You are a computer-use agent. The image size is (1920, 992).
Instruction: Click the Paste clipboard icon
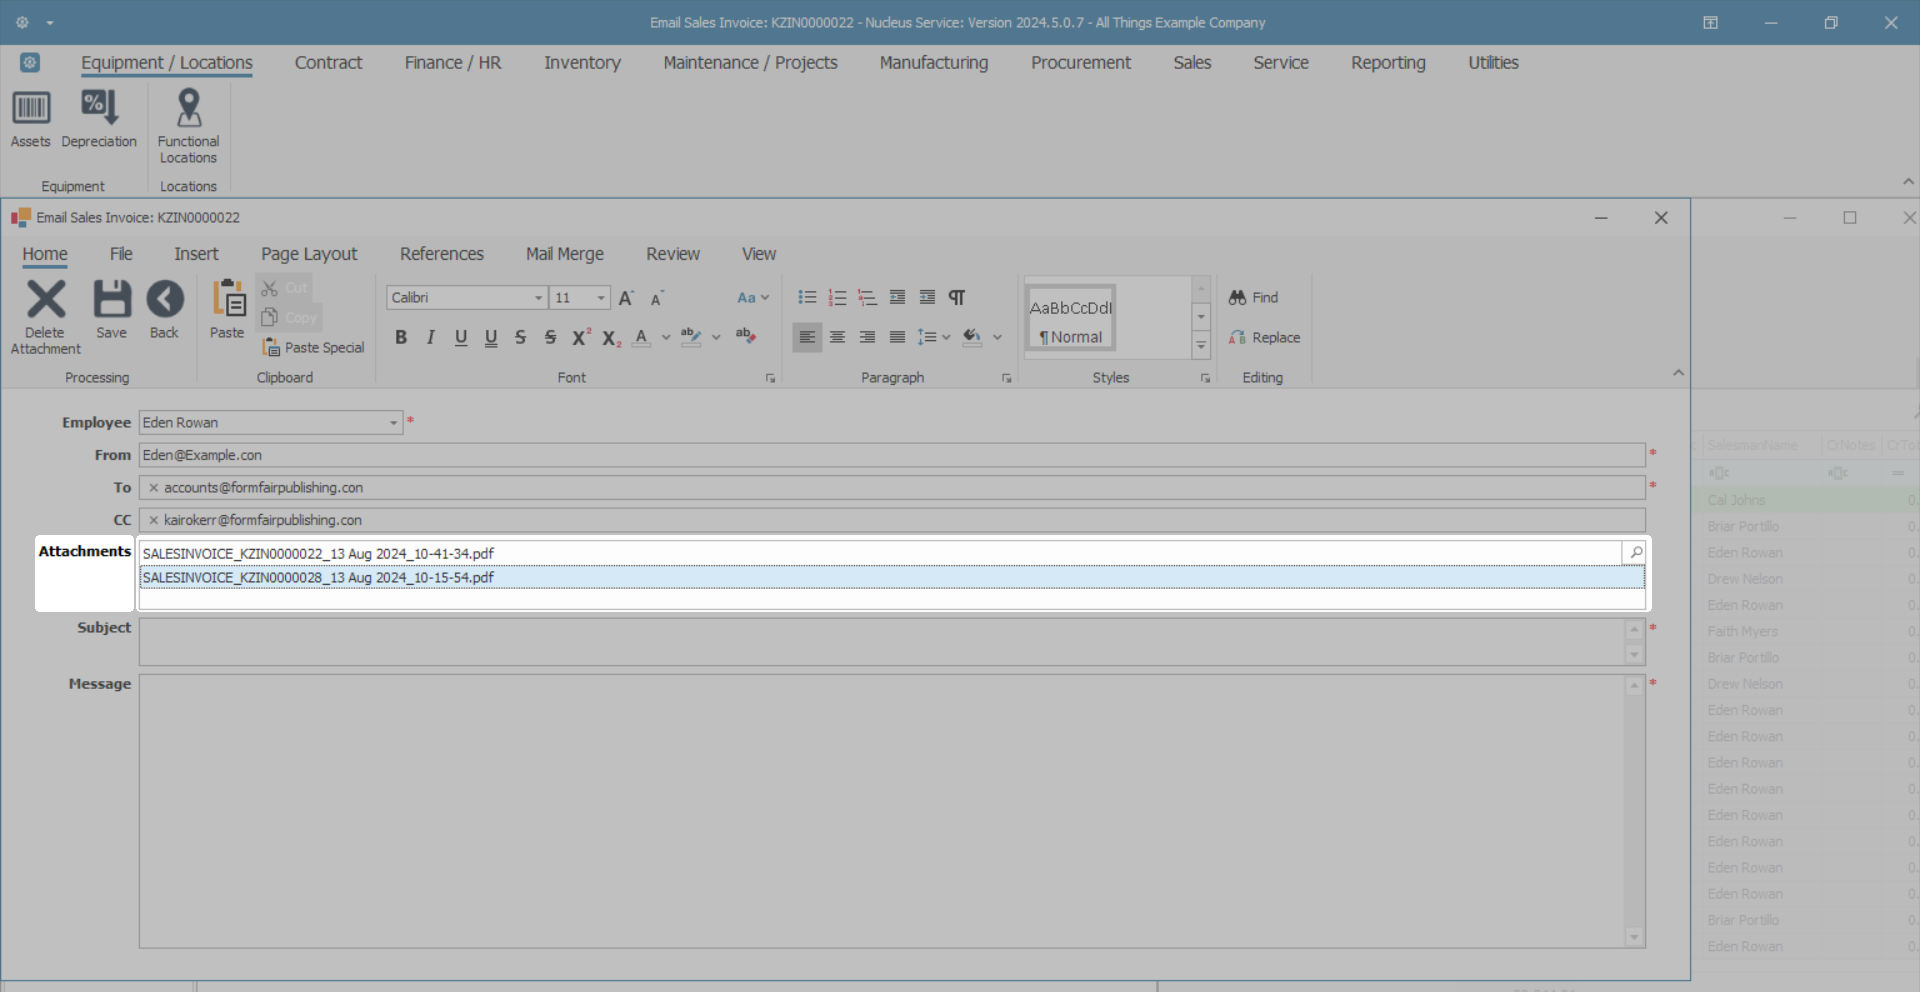tap(227, 300)
